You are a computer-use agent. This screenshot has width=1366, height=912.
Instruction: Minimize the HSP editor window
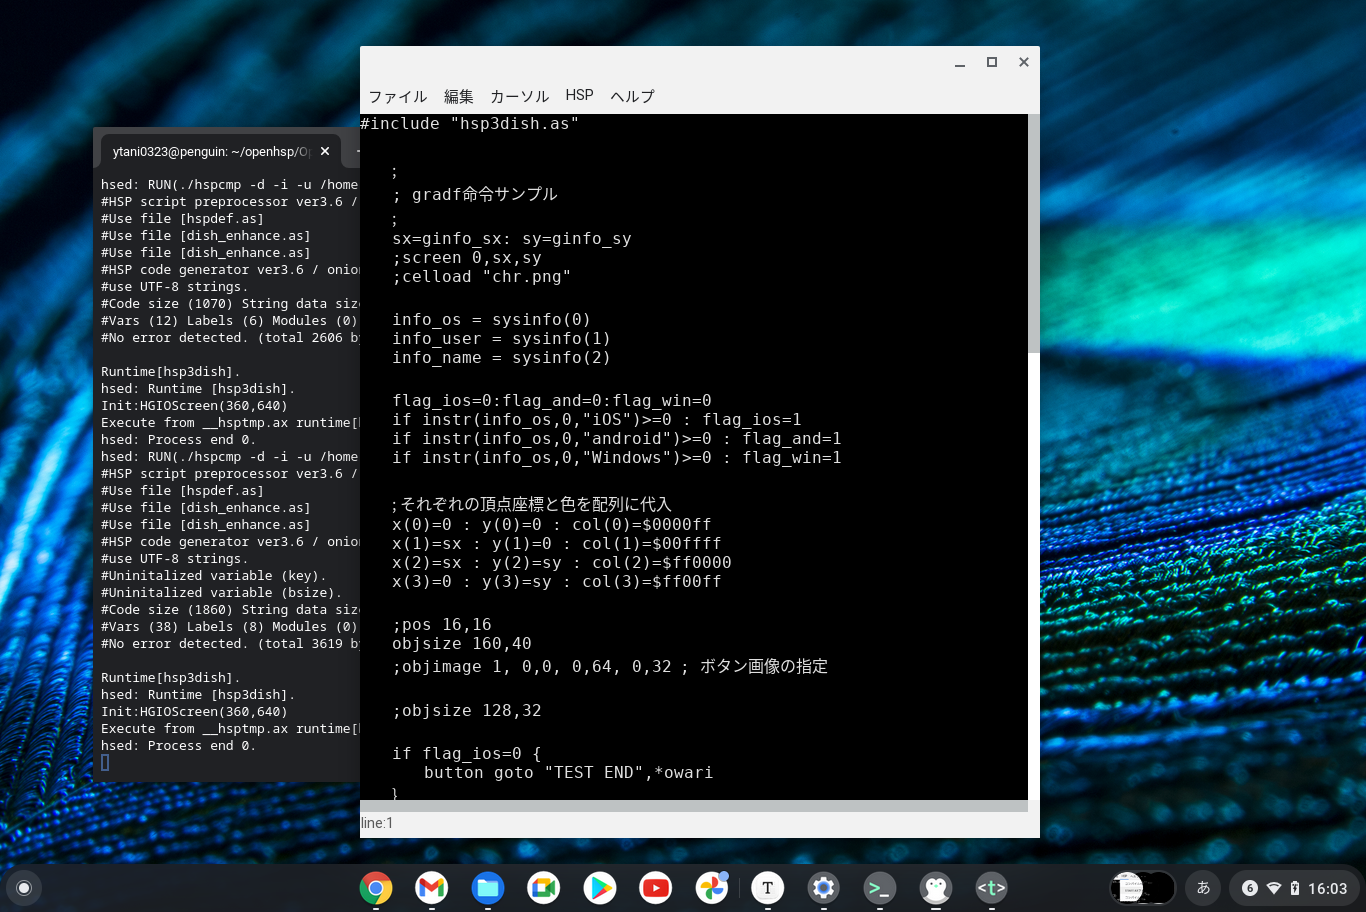(960, 62)
